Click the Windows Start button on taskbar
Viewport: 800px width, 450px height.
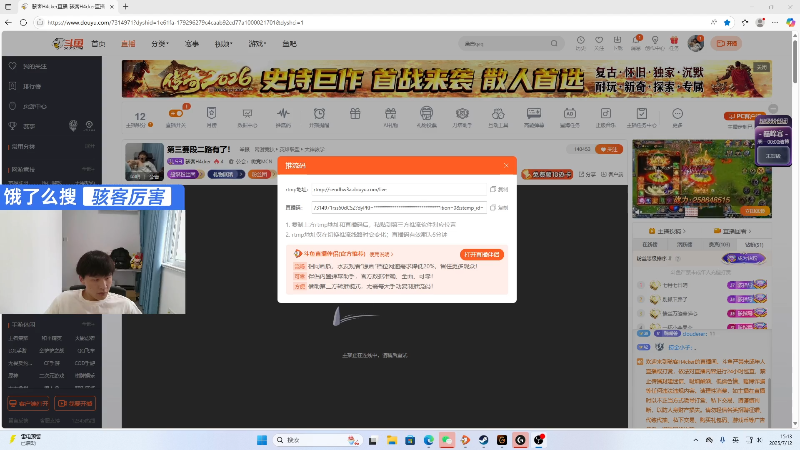[x=262, y=440]
